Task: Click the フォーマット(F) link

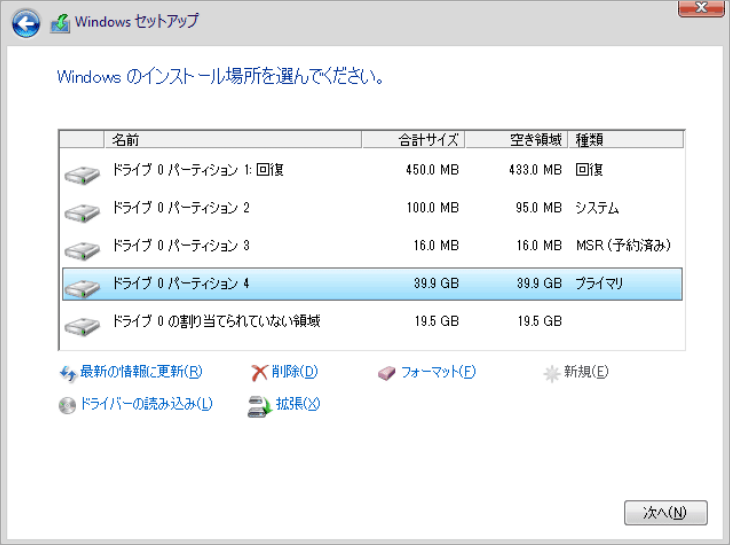Action: click(438, 372)
